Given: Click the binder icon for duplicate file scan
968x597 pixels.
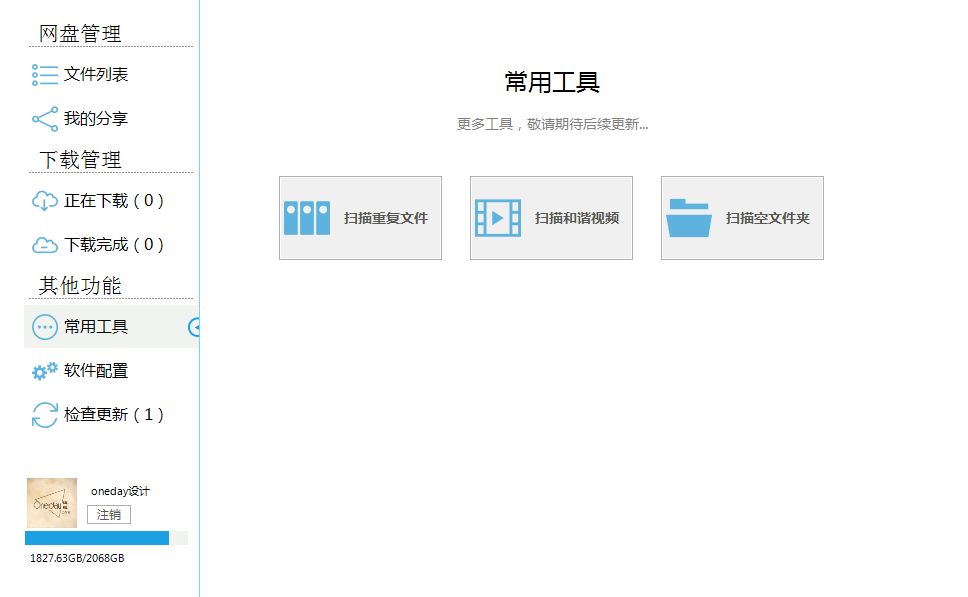Looking at the screenshot, I should [x=307, y=218].
